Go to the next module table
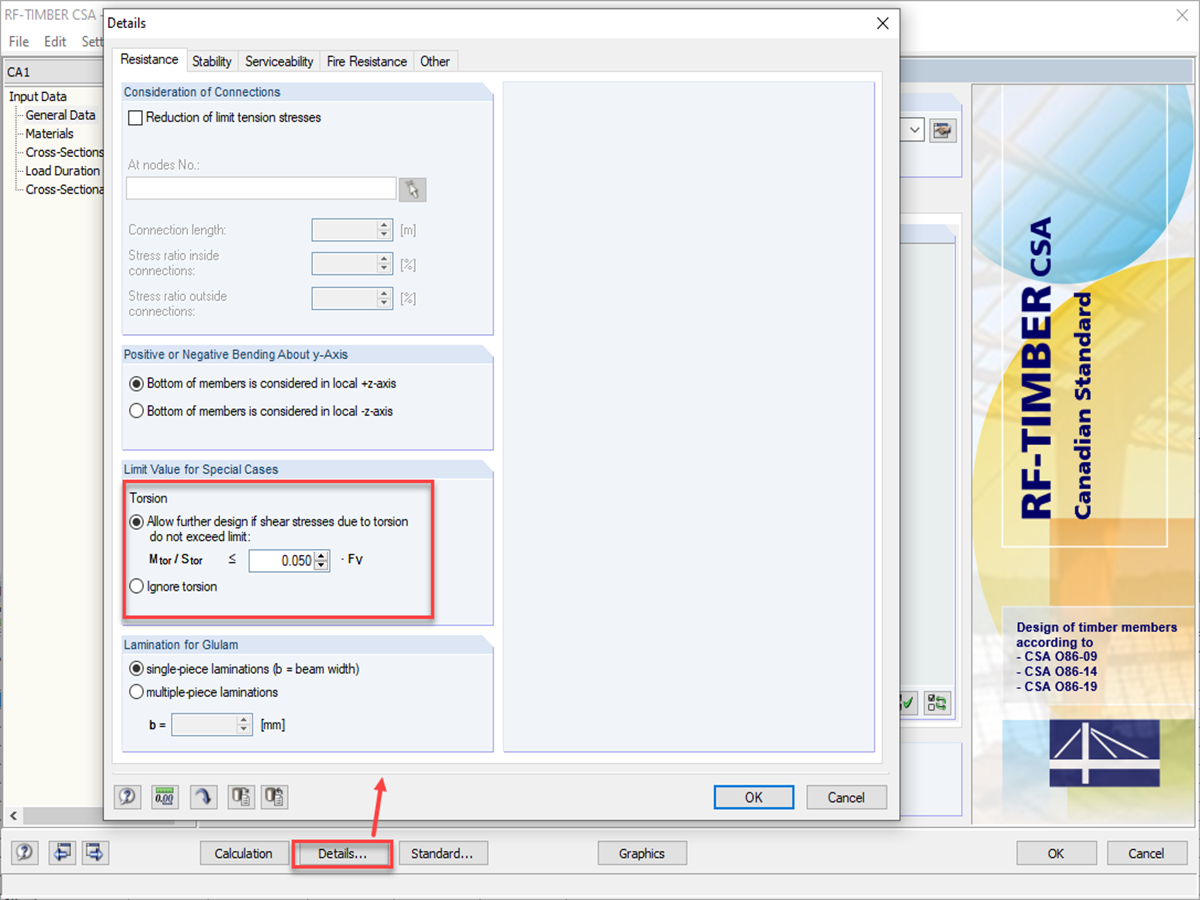Image resolution: width=1200 pixels, height=900 pixels. (95, 853)
